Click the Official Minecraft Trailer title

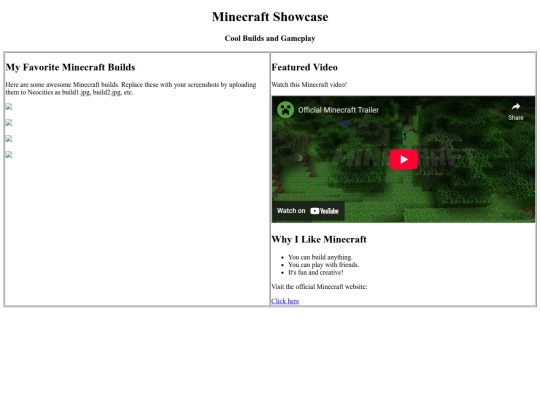pyautogui.click(x=338, y=110)
